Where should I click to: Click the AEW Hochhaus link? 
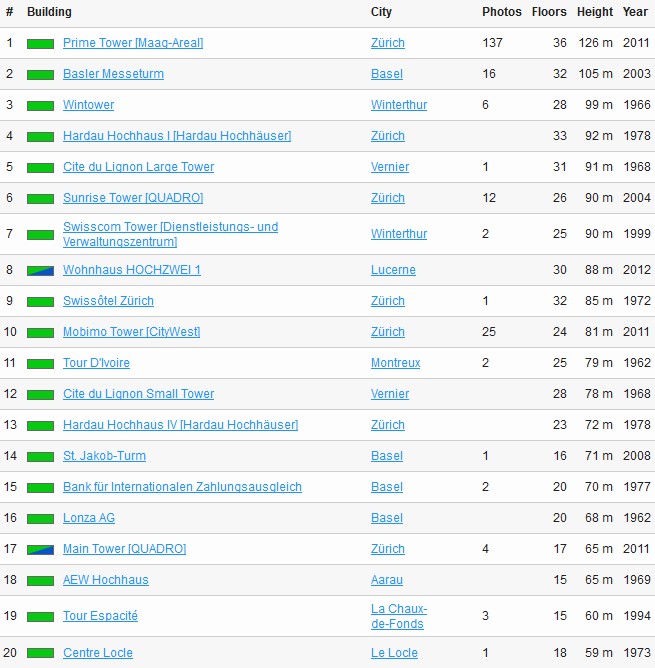[106, 580]
